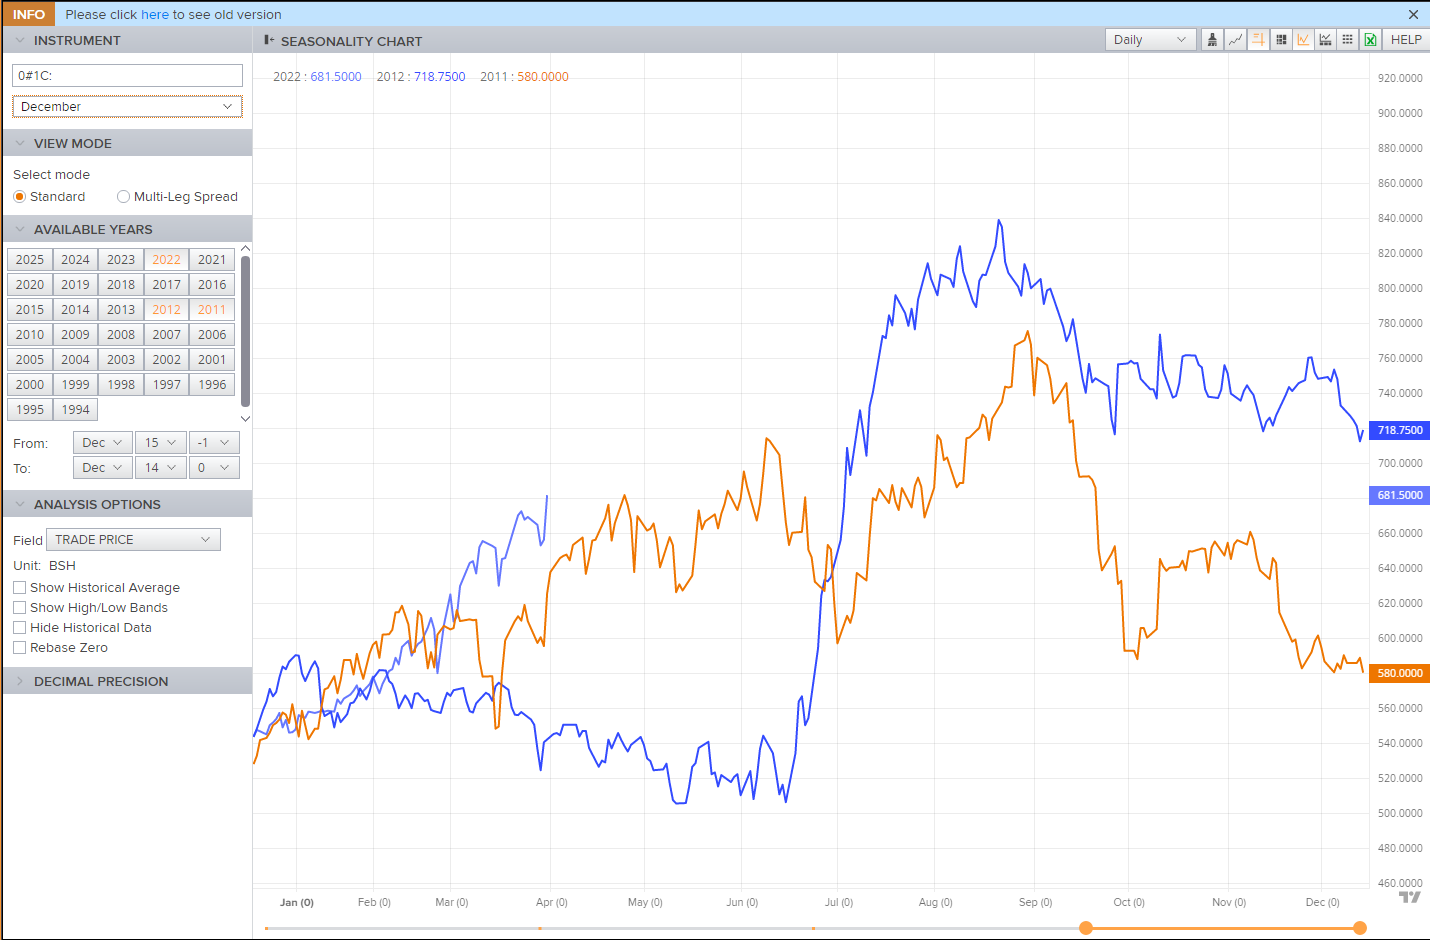Click the 2011 legend value 580.0000

(543, 77)
